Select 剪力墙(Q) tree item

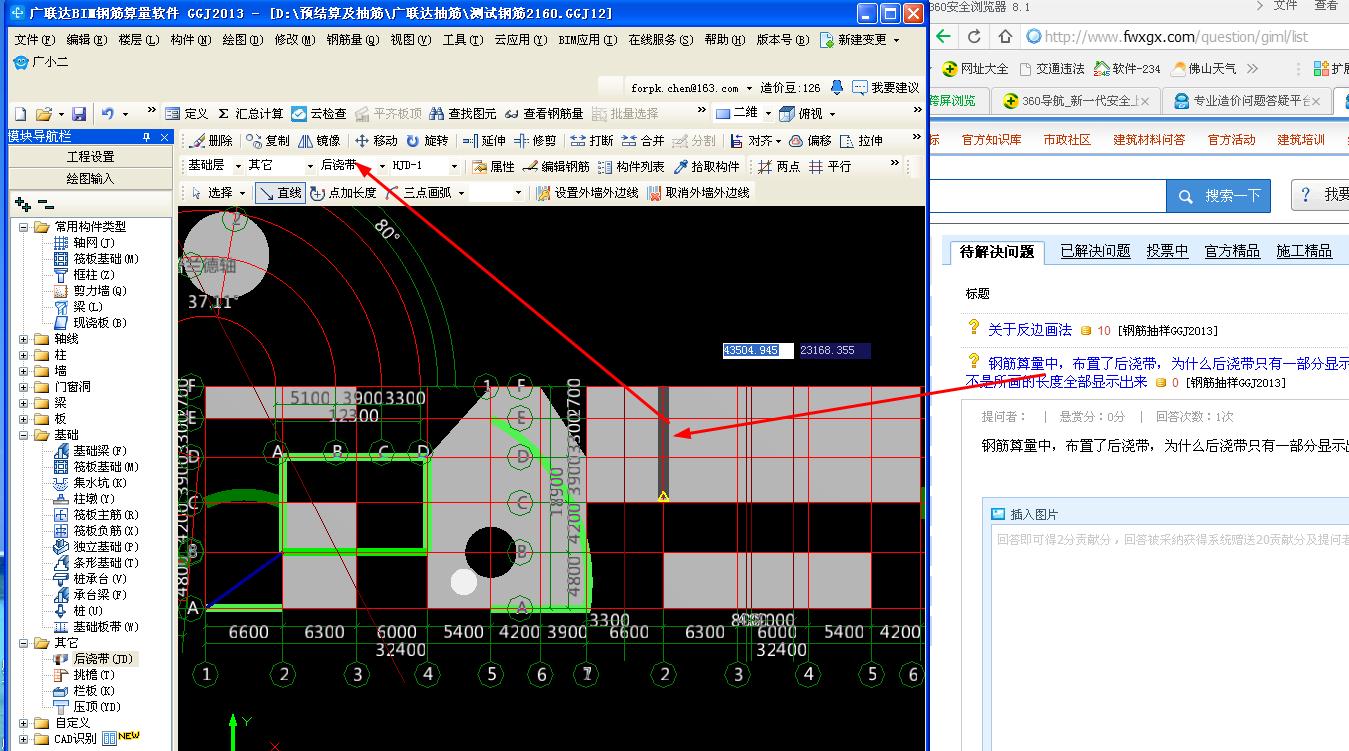click(x=100, y=291)
